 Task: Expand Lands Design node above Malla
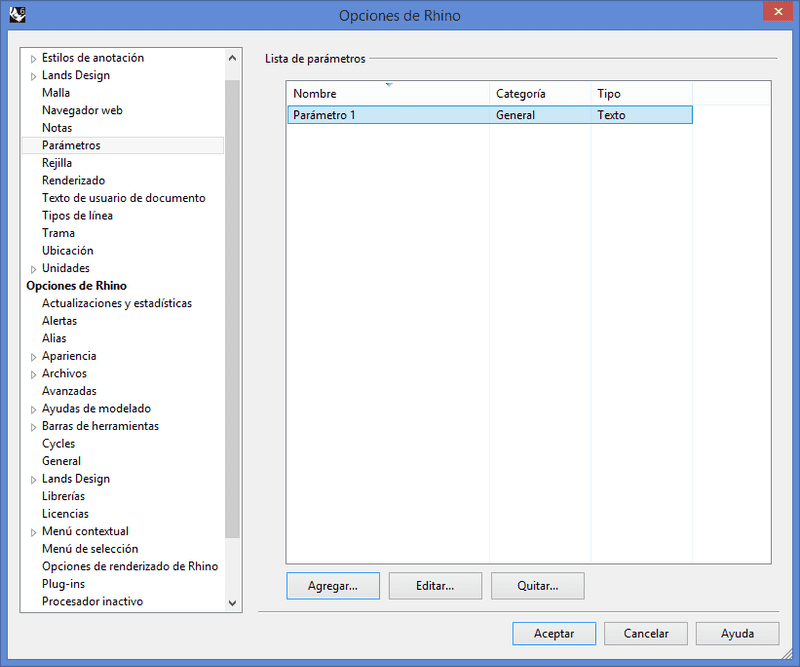33,76
